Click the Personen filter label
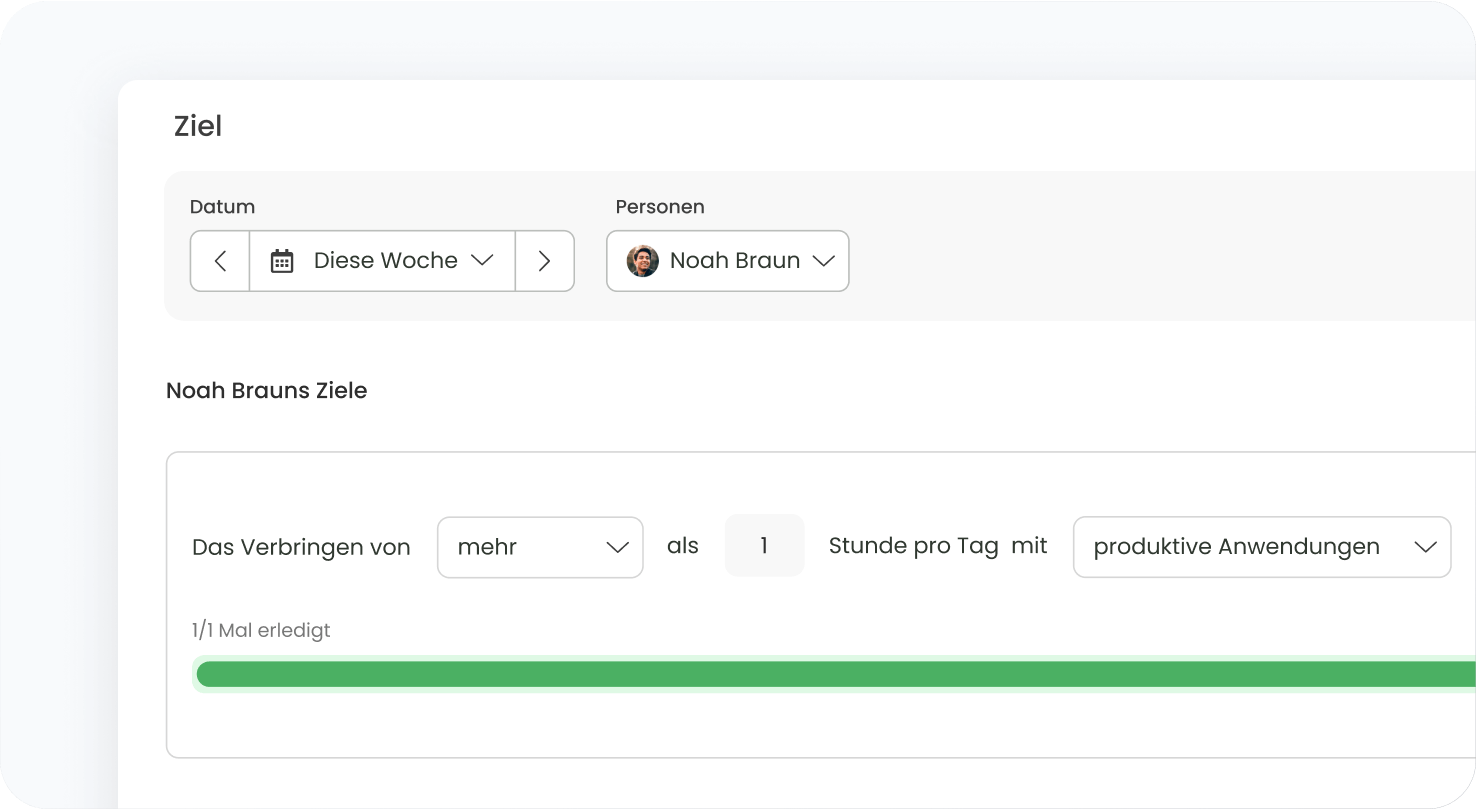The image size is (1476, 809). [x=659, y=207]
